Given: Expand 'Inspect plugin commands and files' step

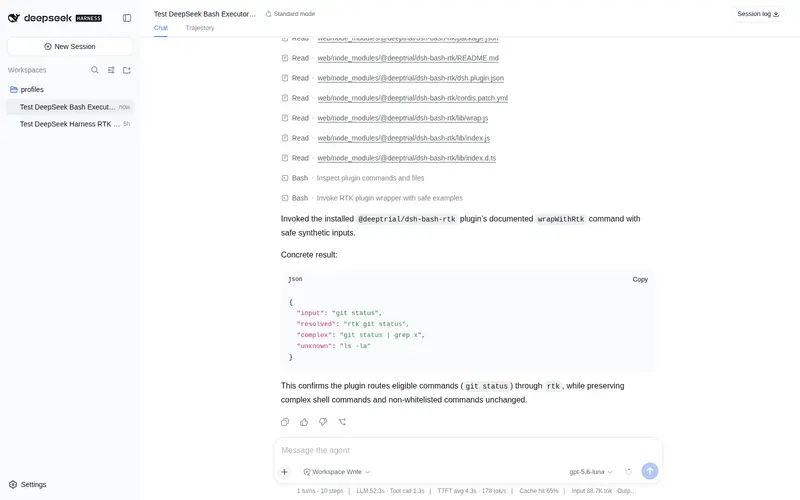Looking at the screenshot, I should (x=370, y=178).
